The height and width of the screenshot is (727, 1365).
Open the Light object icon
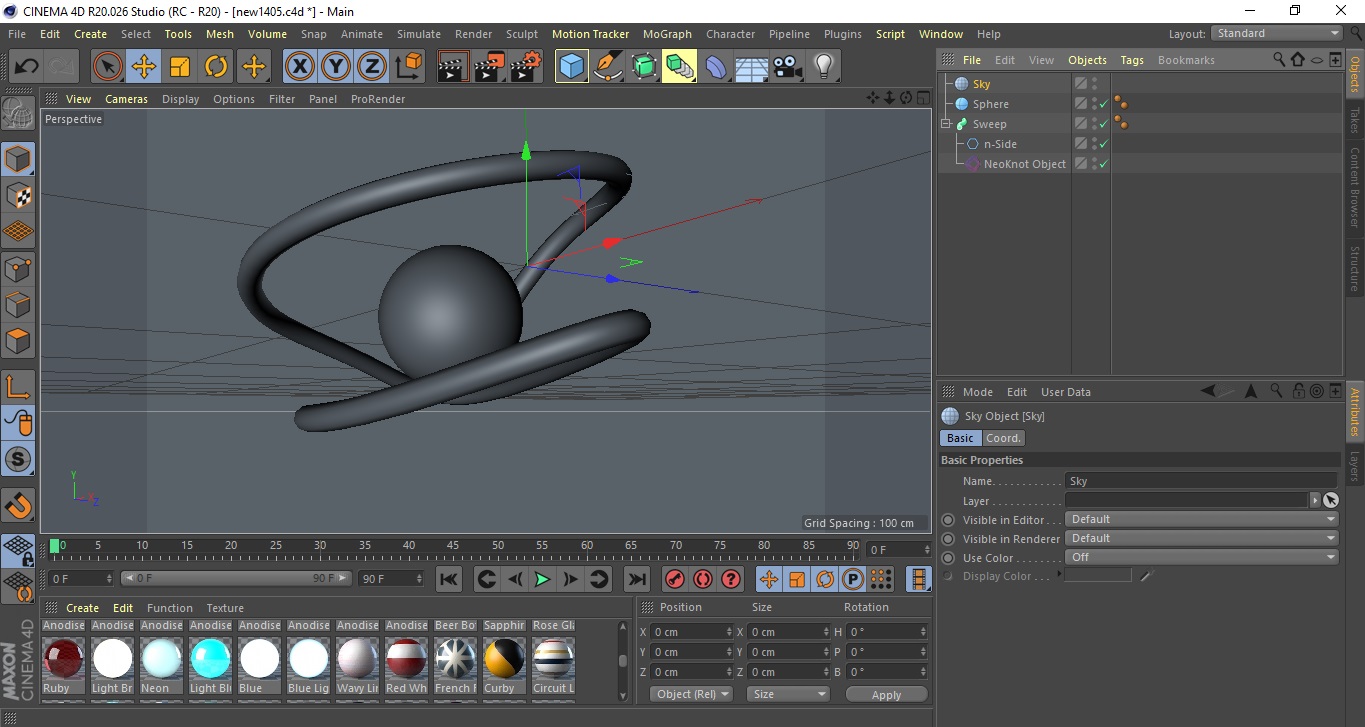pos(823,67)
